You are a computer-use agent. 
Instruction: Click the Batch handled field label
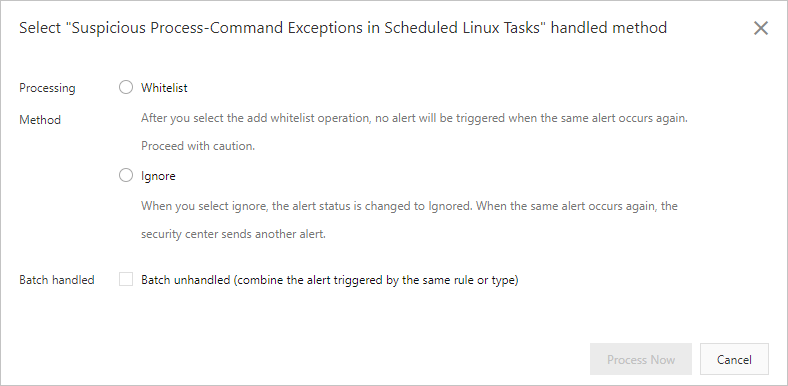(x=57, y=280)
